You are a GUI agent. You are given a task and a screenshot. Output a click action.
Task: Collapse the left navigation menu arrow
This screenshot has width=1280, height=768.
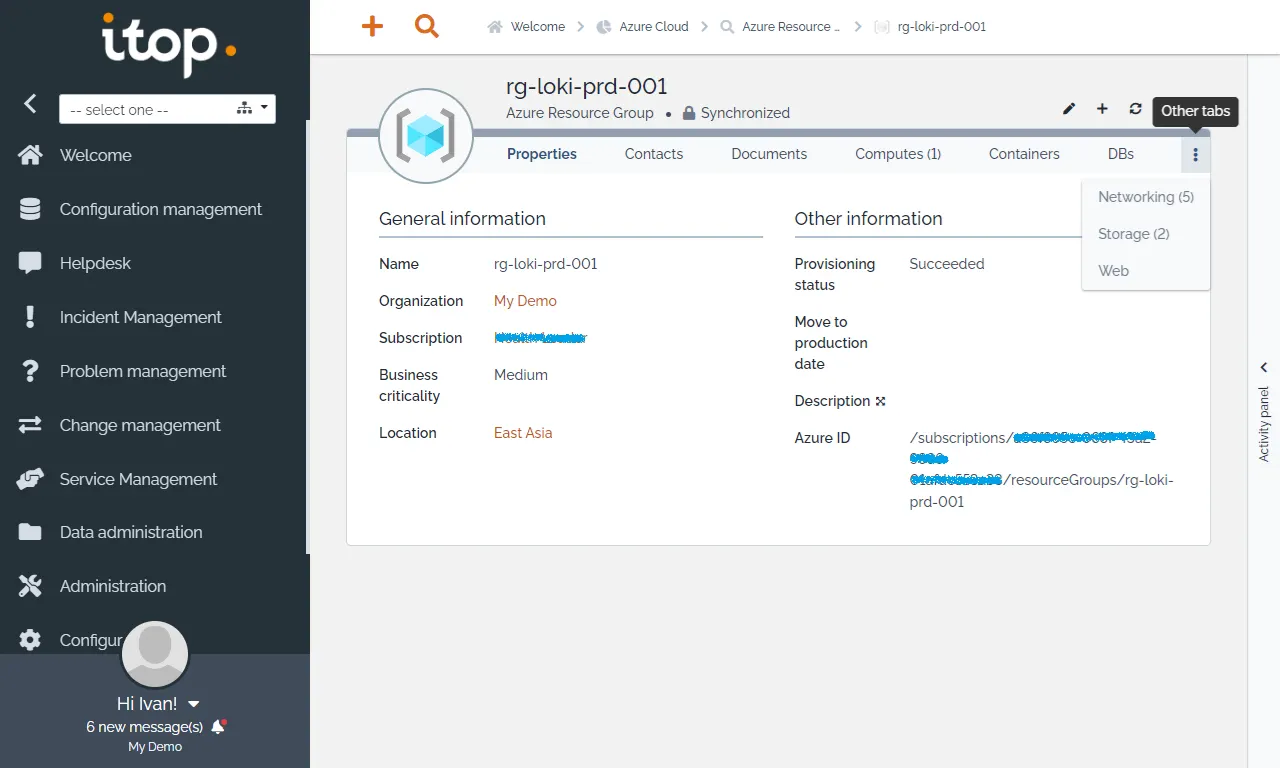click(x=30, y=103)
